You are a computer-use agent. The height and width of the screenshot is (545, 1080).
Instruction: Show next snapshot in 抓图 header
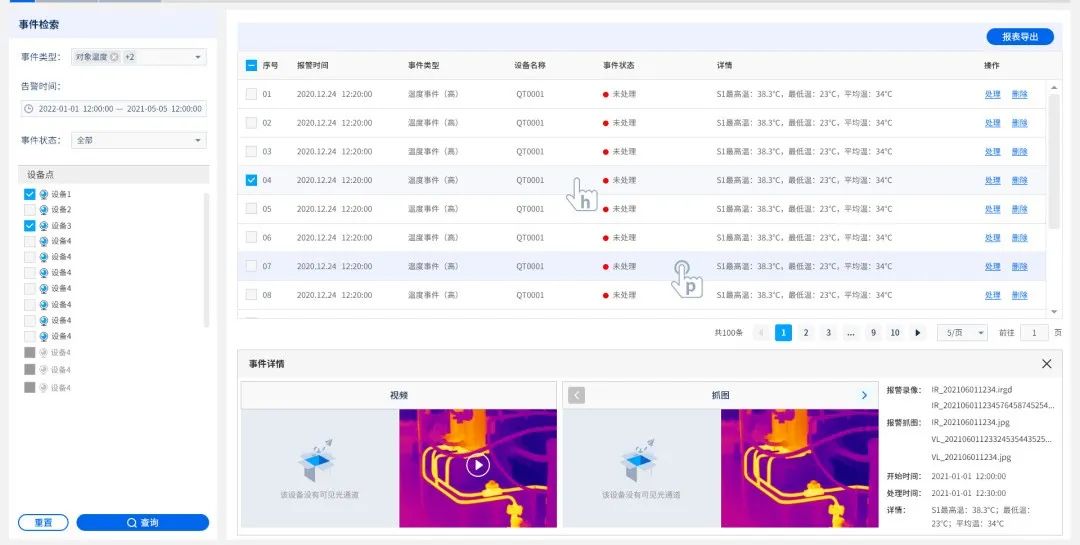864,395
